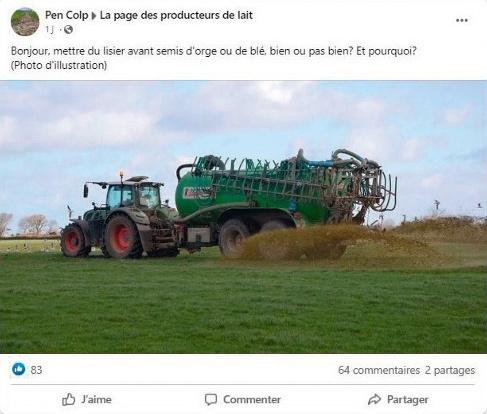
Task: Click Pen Colp's profile picture
Action: click(25, 22)
